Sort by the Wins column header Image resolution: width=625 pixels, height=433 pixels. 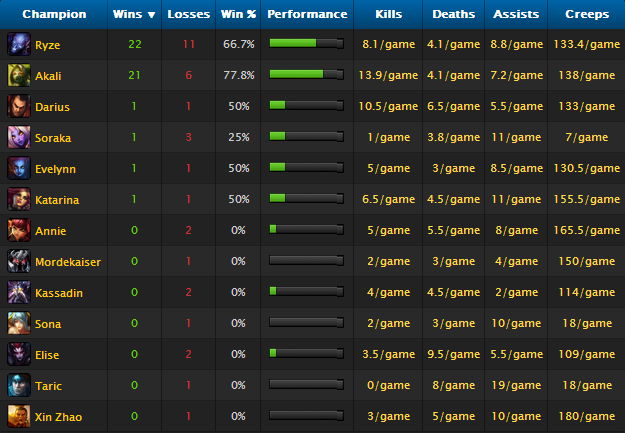(x=134, y=14)
